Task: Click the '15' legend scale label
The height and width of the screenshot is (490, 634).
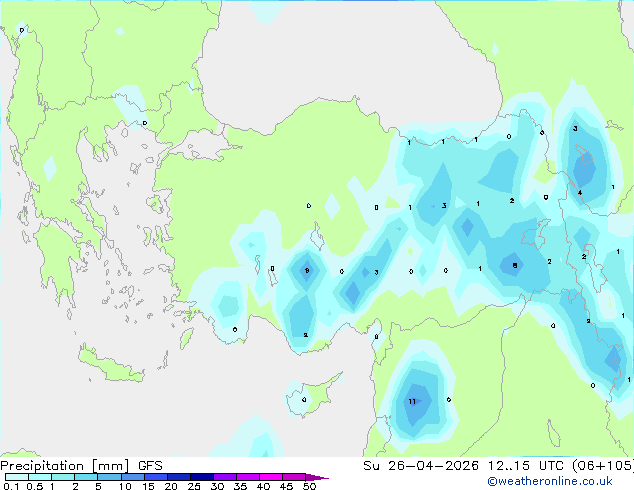Action: pos(148,486)
